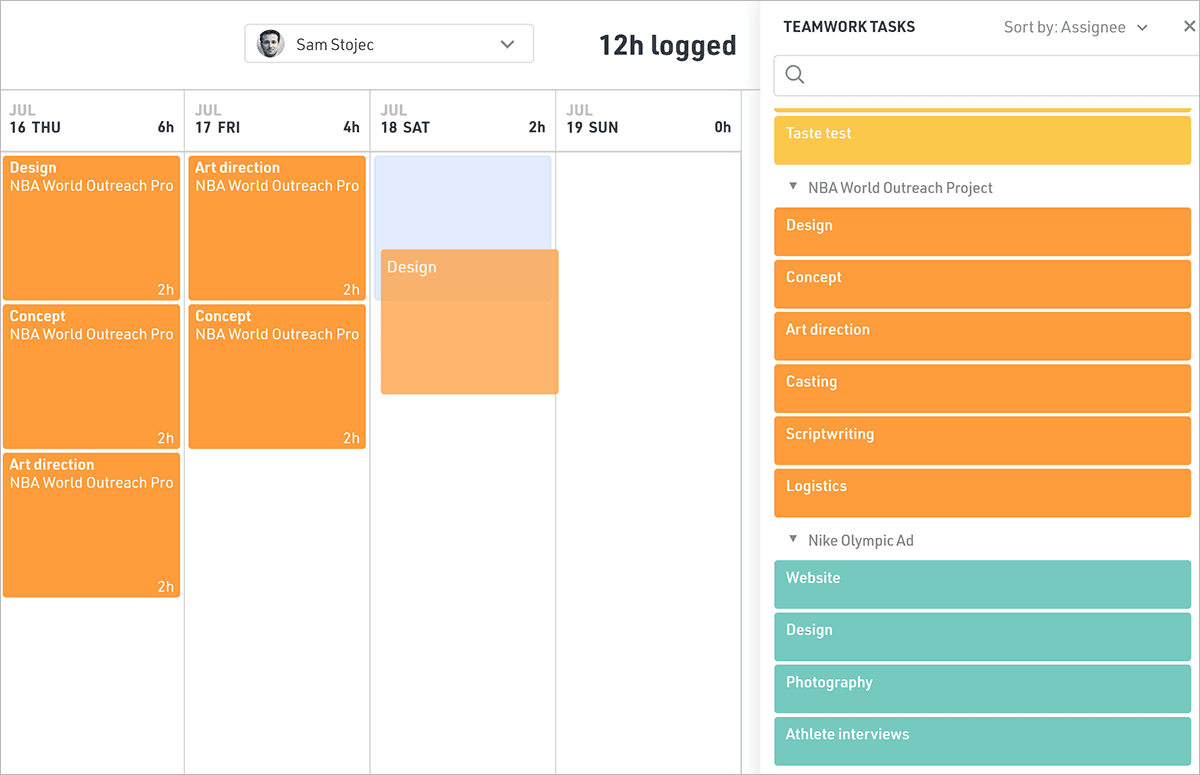1200x775 pixels.
Task: Select the Athlete interviews task
Action: click(x=982, y=740)
